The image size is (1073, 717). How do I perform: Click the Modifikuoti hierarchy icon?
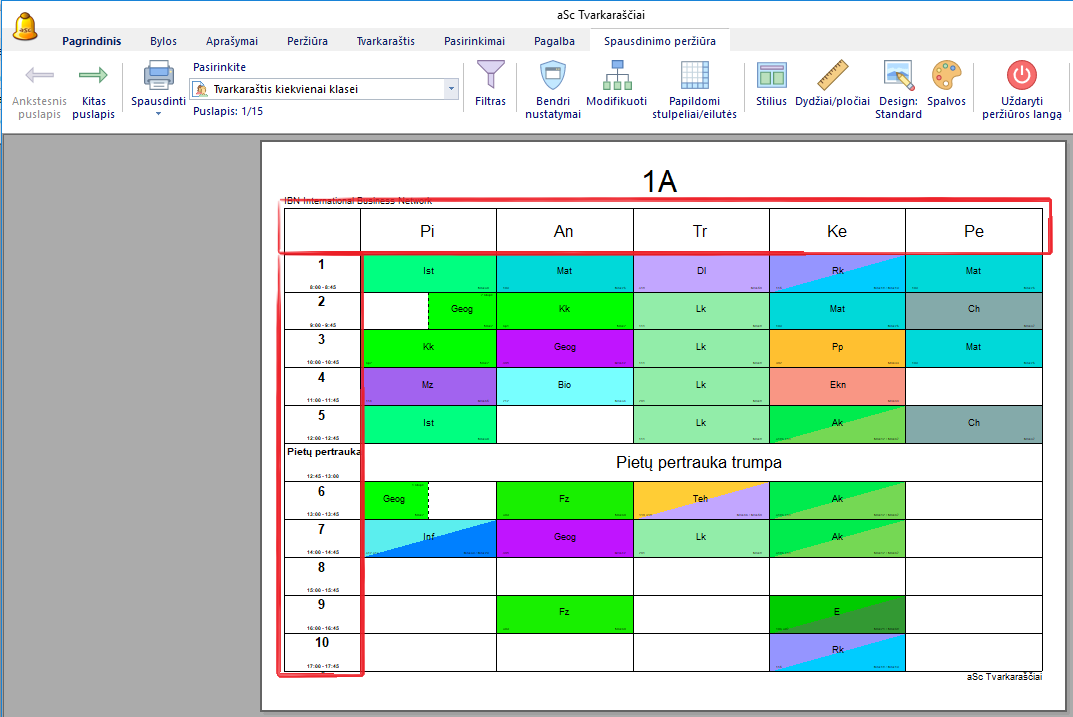click(616, 76)
